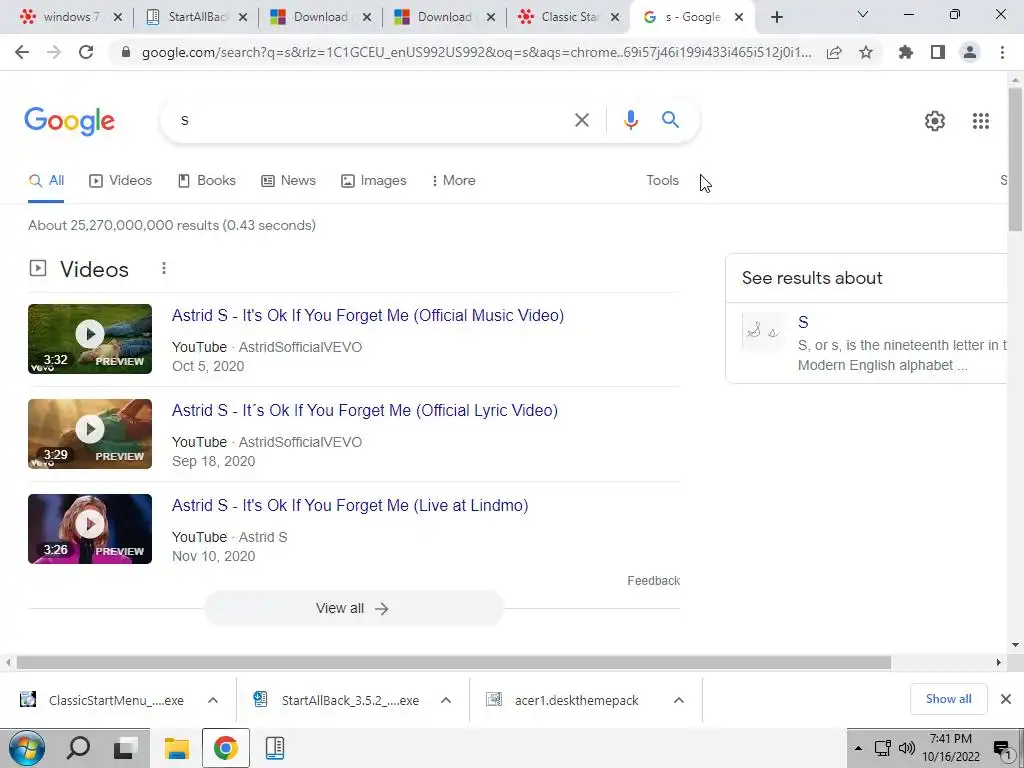Send Feedback on video results
The width and height of the screenshot is (1024, 768).
pyautogui.click(x=653, y=581)
